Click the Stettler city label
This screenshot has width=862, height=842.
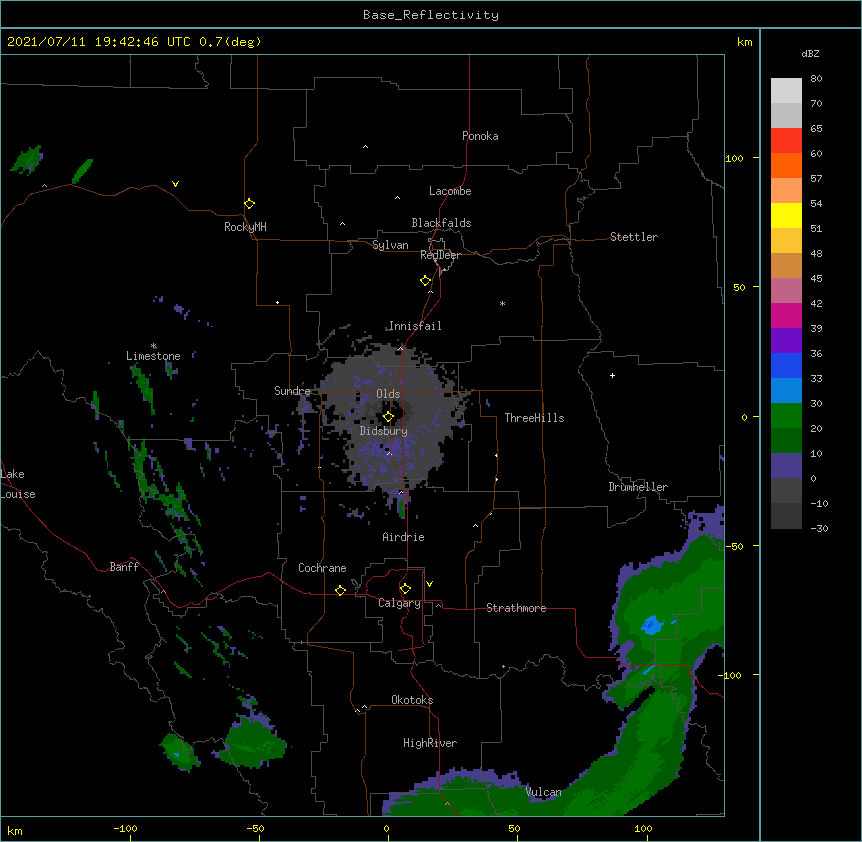click(634, 237)
